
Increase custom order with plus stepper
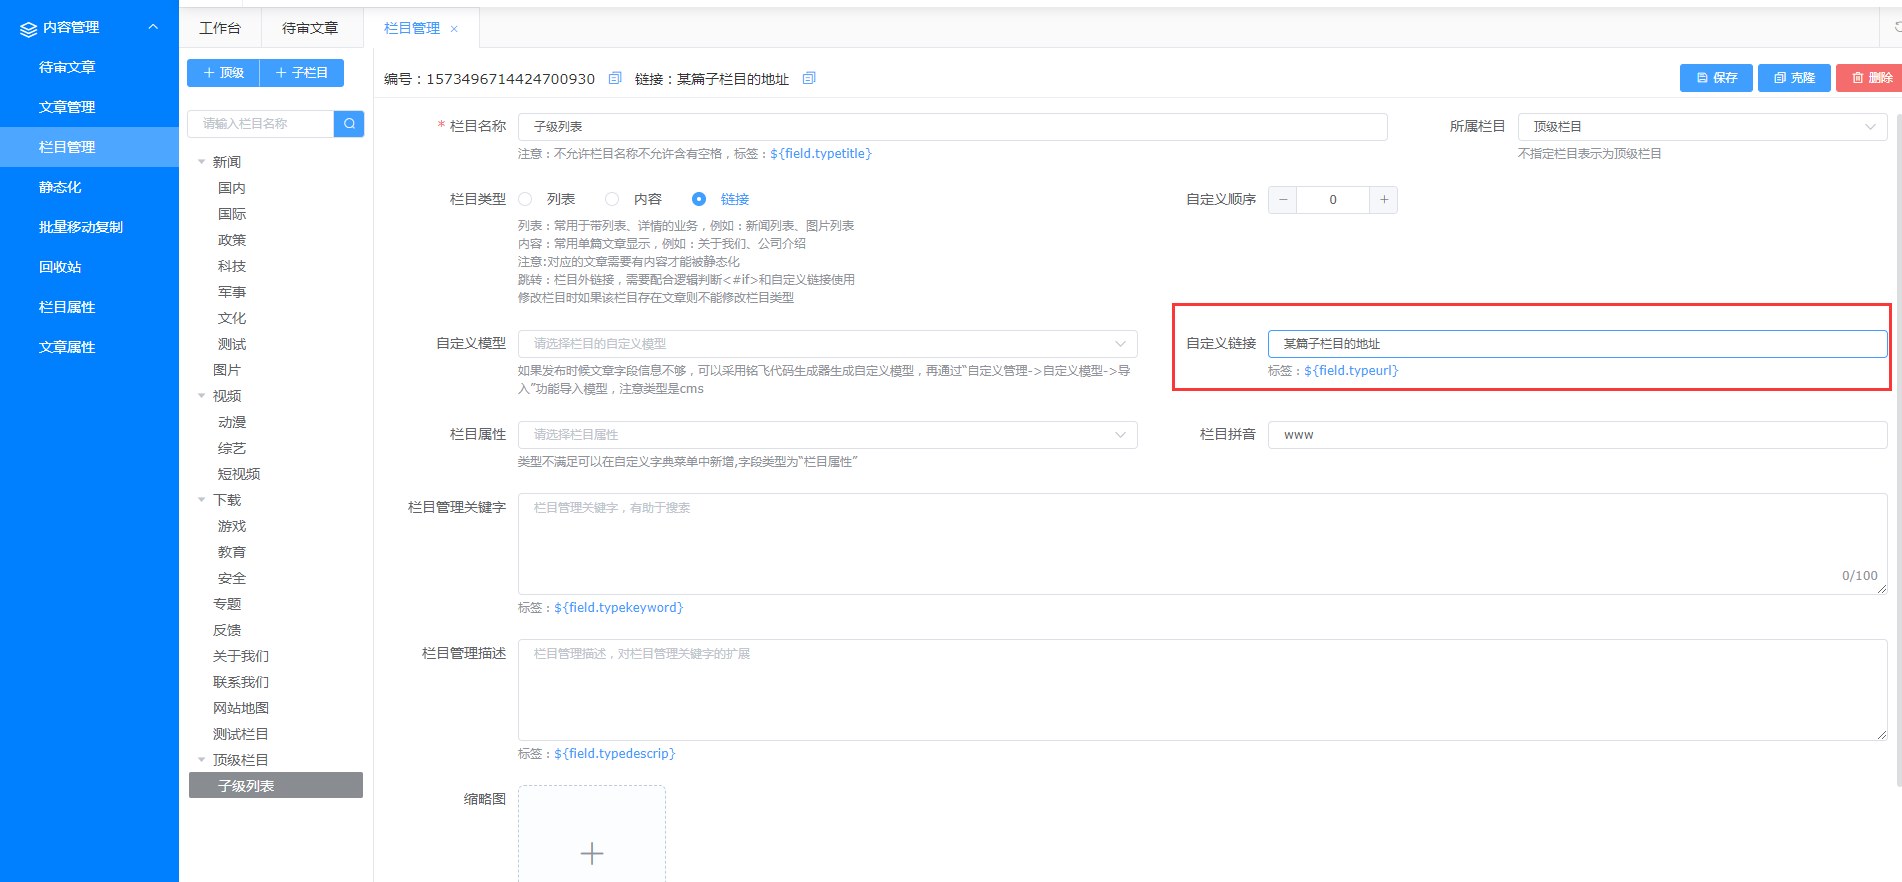point(1383,200)
